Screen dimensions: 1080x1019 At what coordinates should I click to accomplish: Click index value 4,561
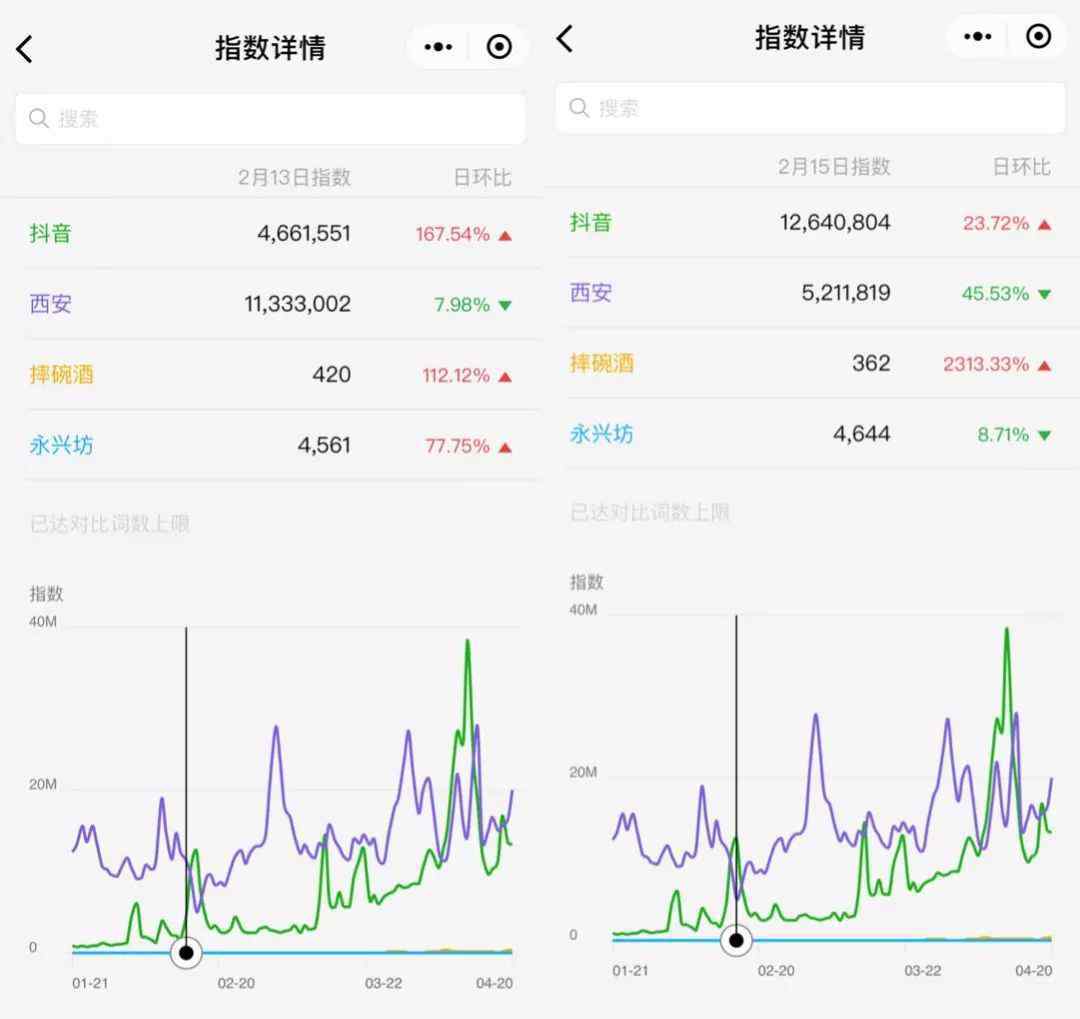tap(324, 445)
